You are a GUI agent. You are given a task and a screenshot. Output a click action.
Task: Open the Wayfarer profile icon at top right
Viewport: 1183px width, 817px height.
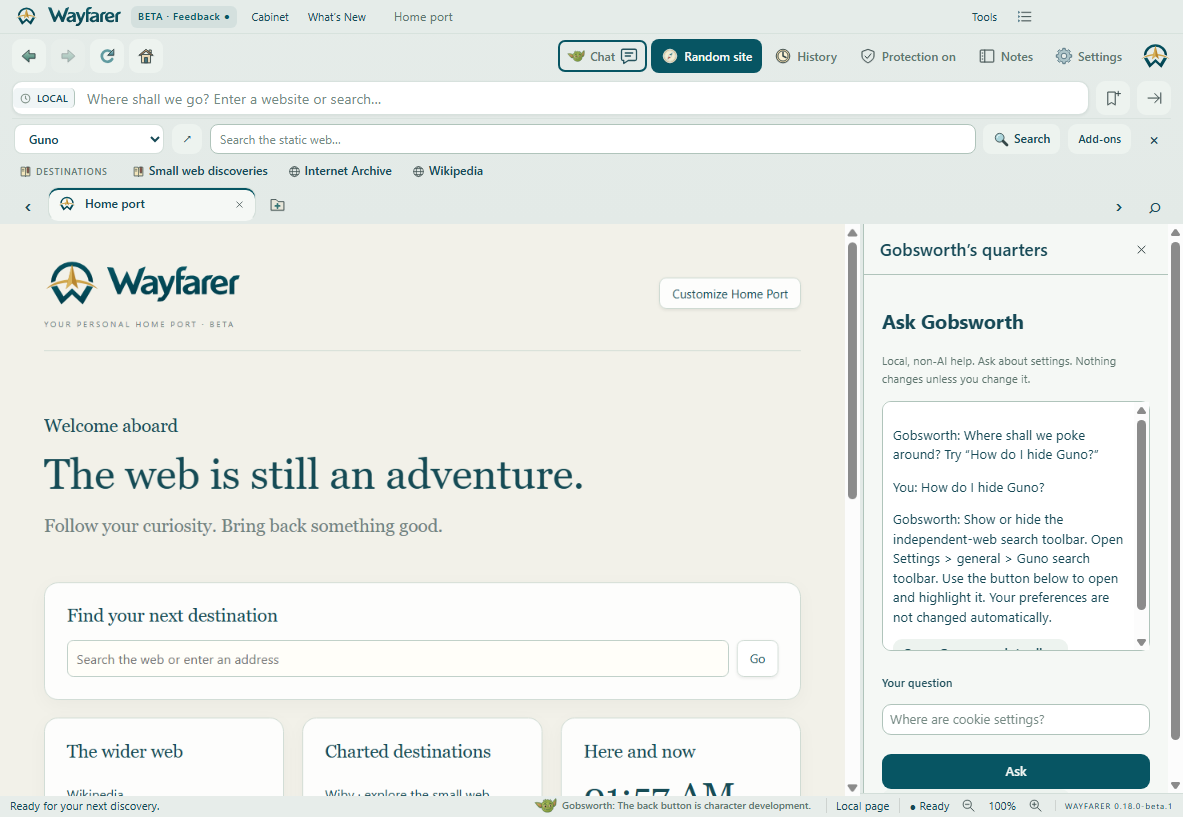click(1155, 57)
